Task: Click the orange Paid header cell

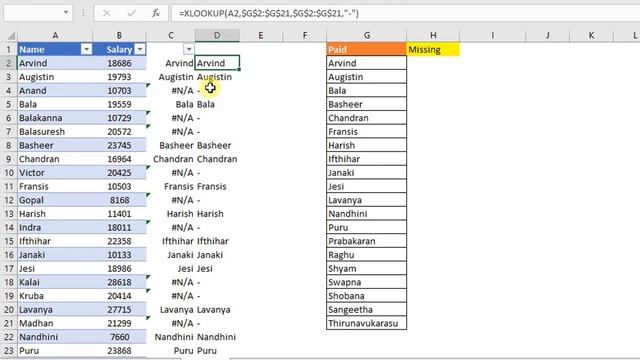Action: click(x=367, y=49)
